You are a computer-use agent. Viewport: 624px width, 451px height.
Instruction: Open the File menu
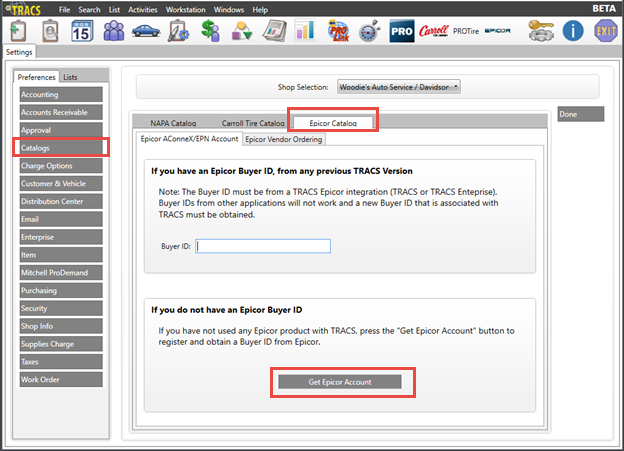pos(64,10)
